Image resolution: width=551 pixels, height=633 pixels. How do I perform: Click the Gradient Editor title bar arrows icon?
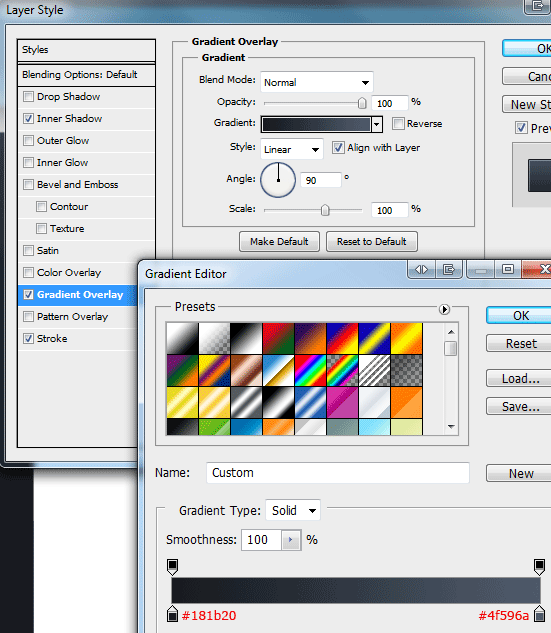(421, 269)
